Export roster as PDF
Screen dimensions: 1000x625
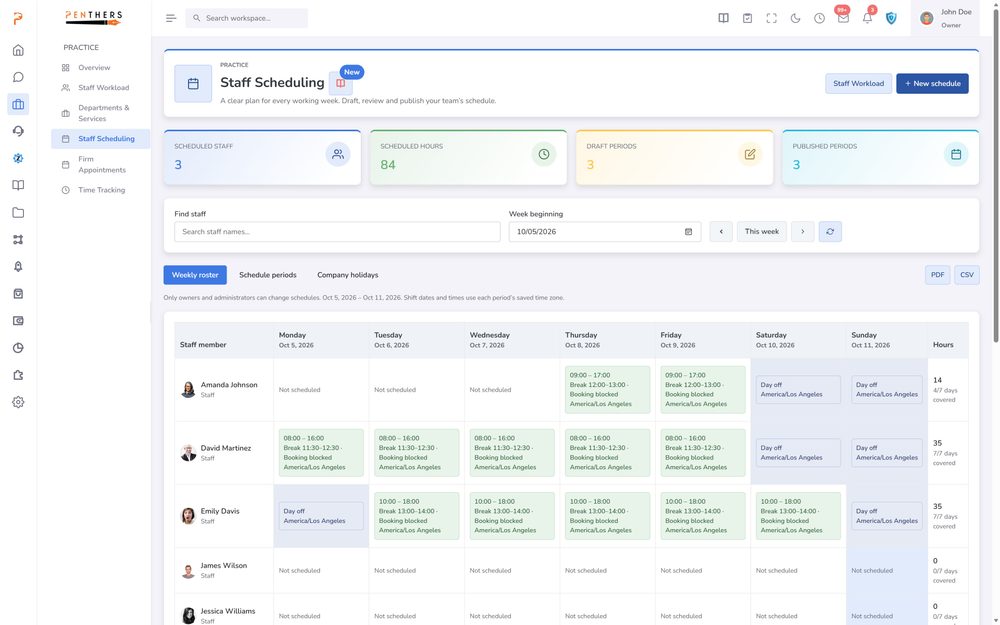click(938, 275)
